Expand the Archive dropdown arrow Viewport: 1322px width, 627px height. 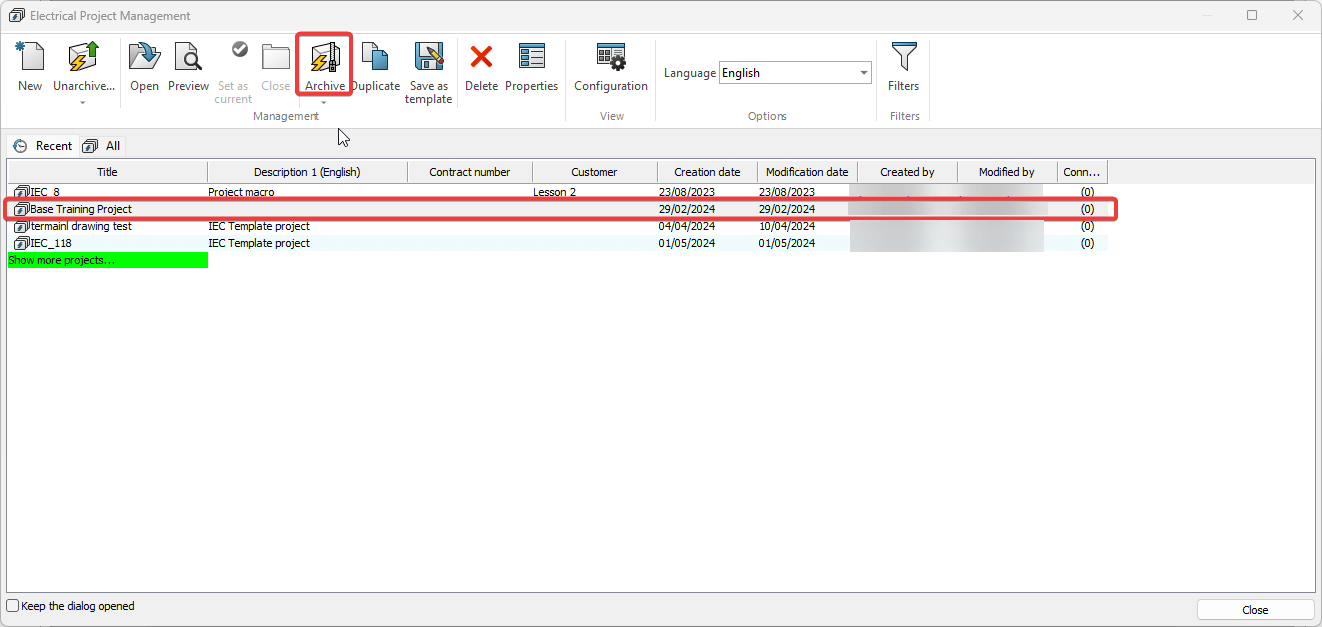pos(323,100)
